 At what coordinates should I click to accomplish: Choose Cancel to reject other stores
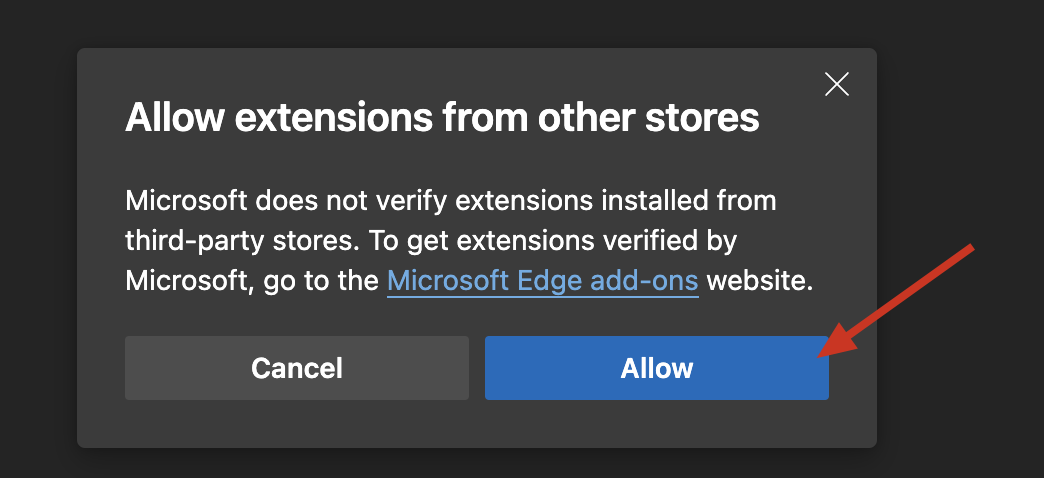[296, 368]
